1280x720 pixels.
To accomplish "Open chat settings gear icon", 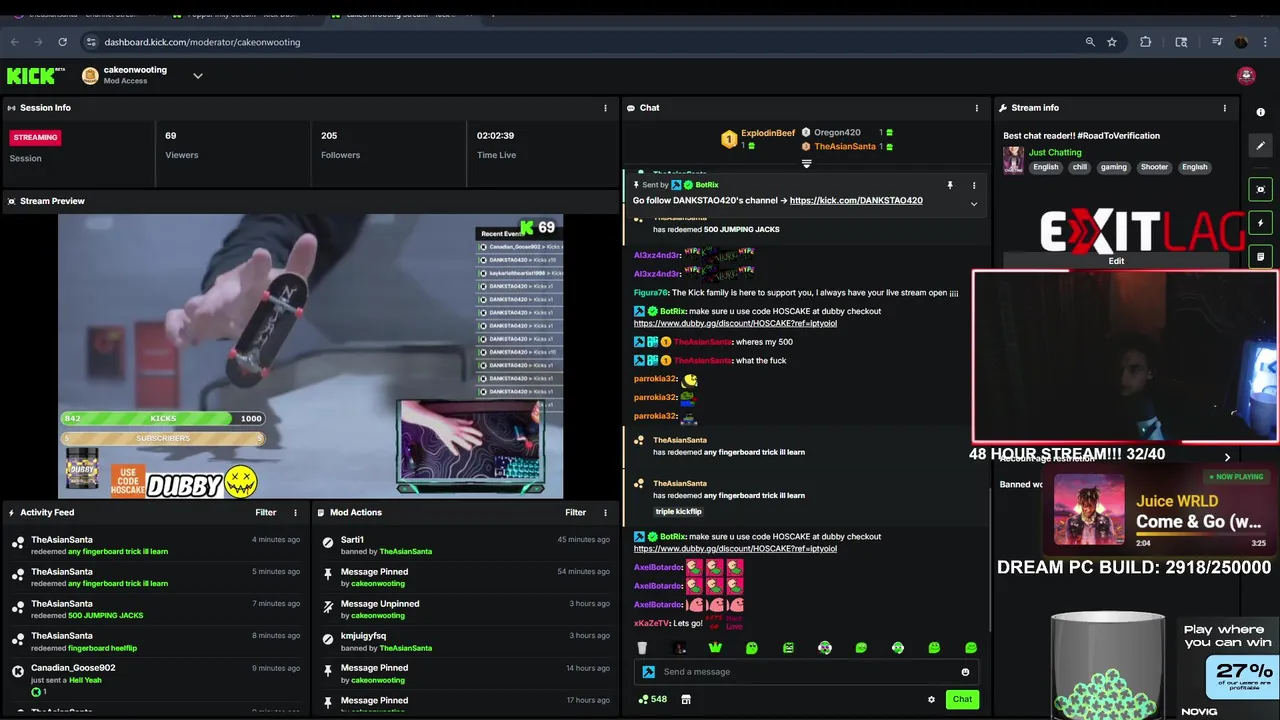I will pyautogui.click(x=931, y=699).
